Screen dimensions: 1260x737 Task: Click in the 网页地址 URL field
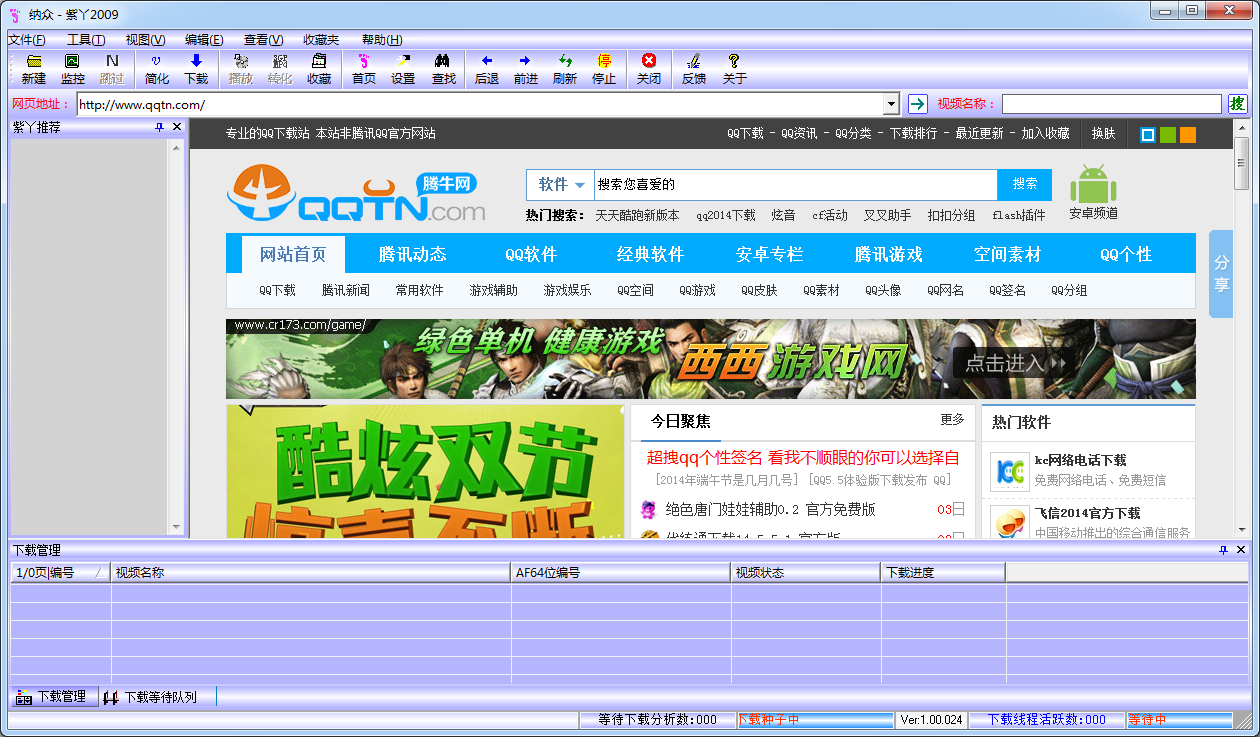[x=480, y=104]
